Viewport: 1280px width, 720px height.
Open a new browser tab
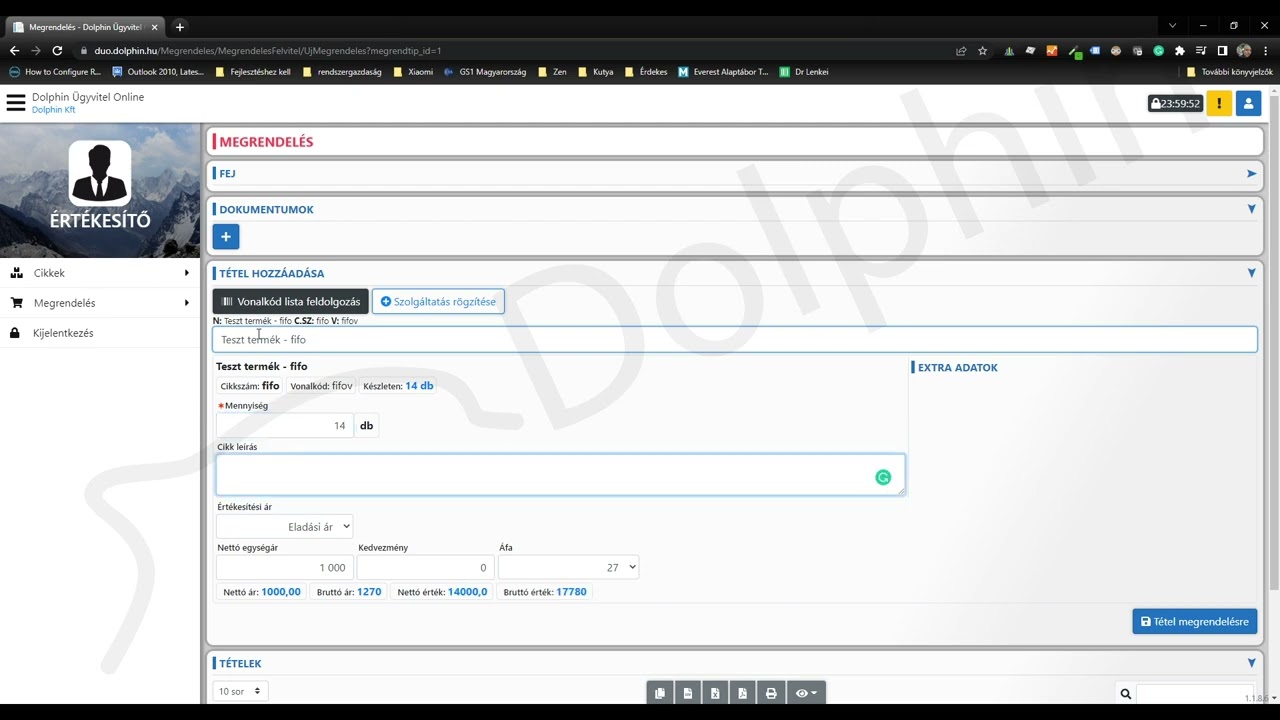(180, 27)
